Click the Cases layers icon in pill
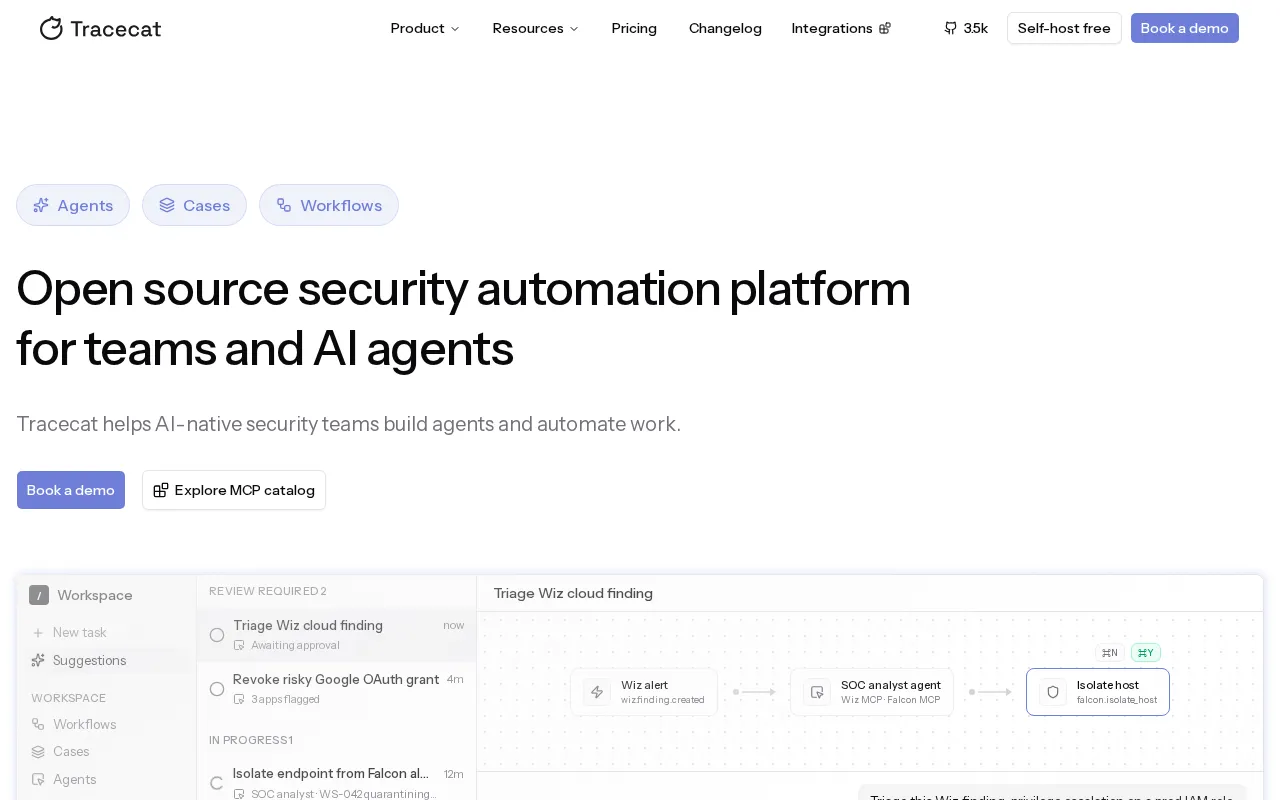This screenshot has width=1280, height=800. pyautogui.click(x=167, y=205)
